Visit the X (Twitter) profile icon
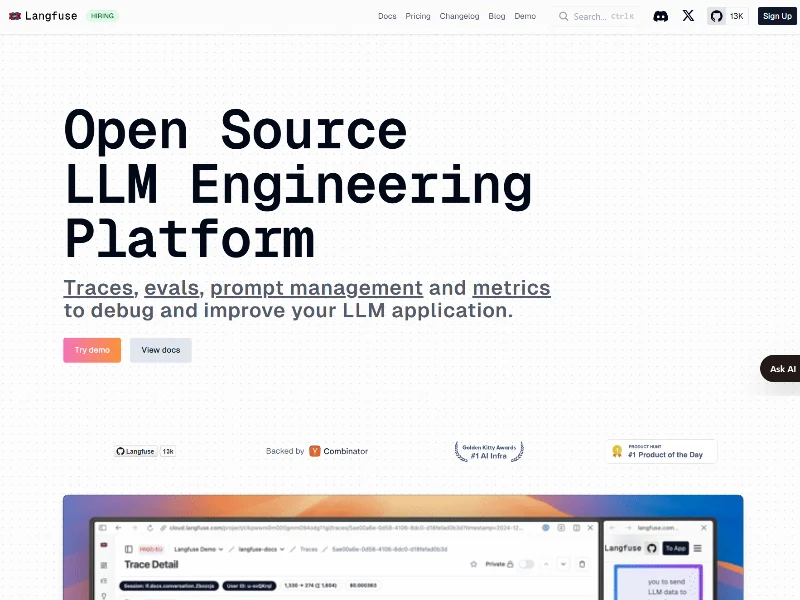This screenshot has width=800, height=600. pos(688,16)
